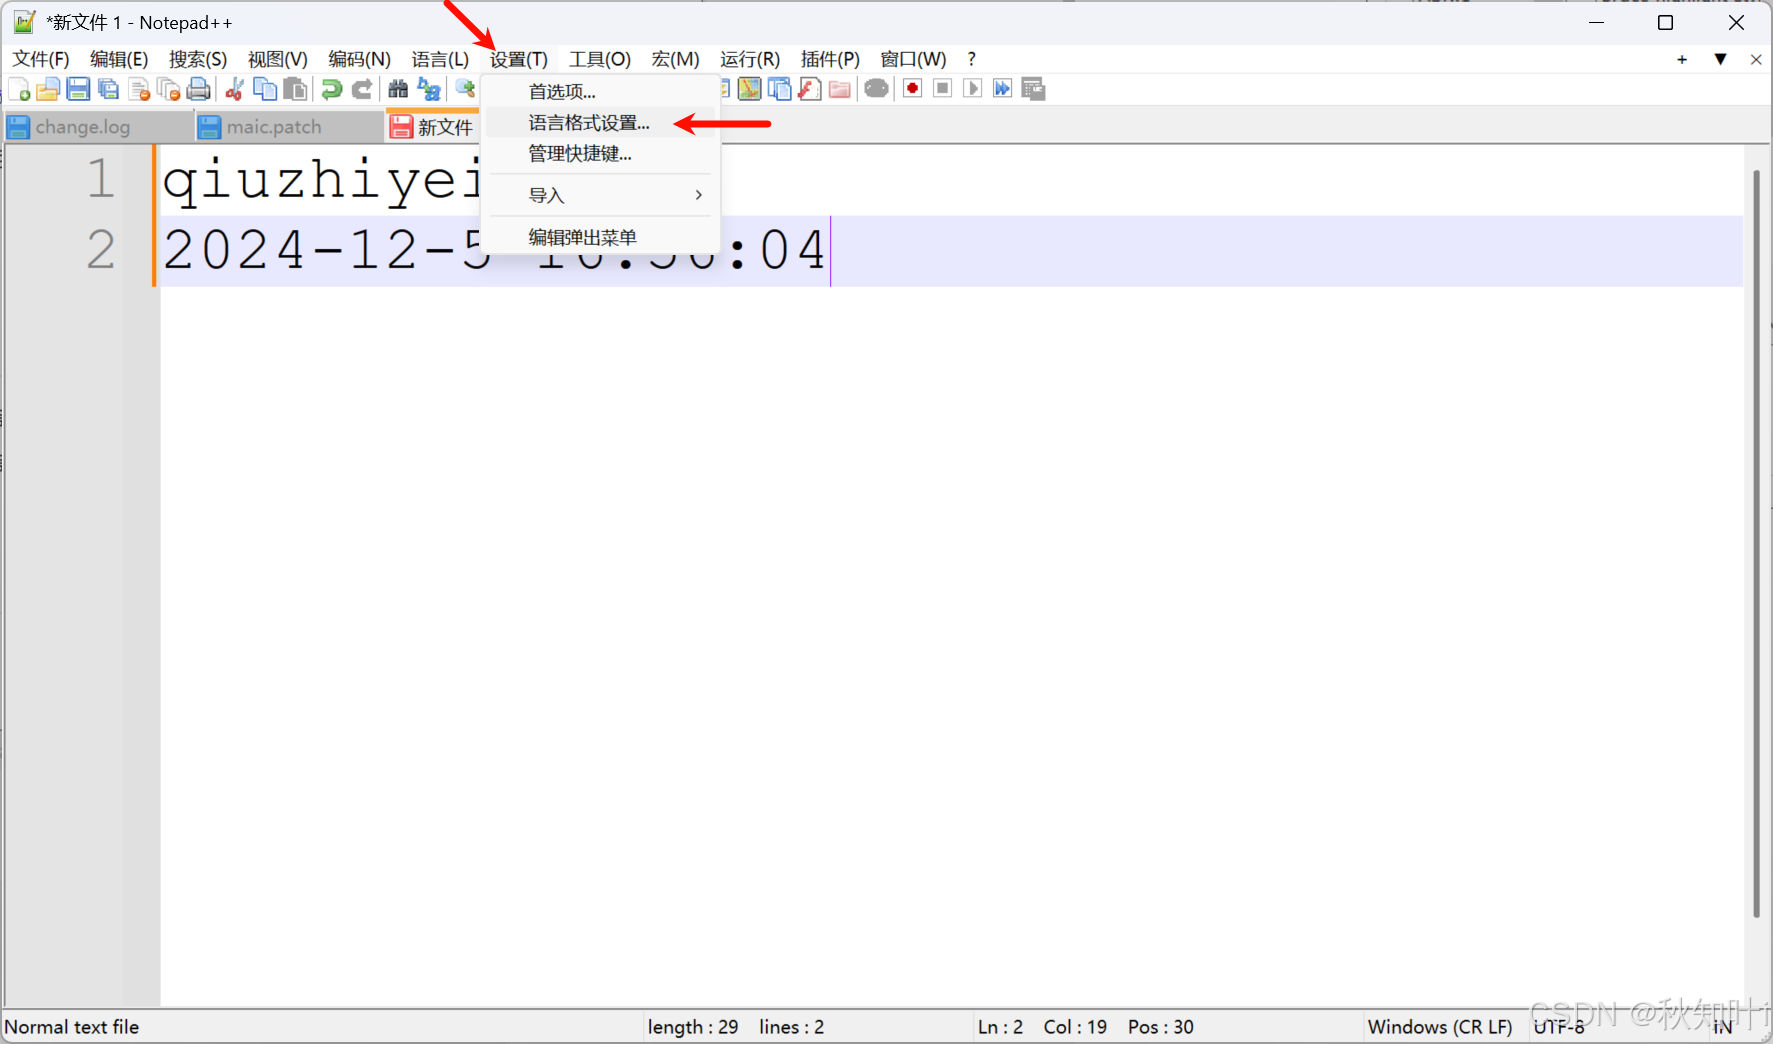This screenshot has width=1773, height=1044.
Task: Switch to the change.log tab
Action: point(97,127)
